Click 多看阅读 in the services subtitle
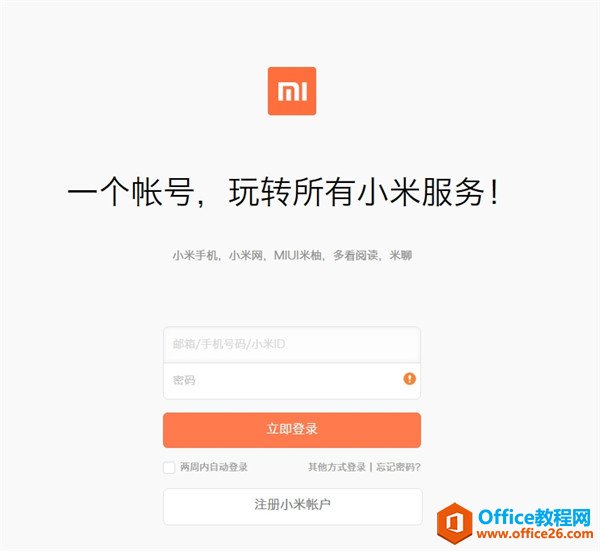The image size is (600, 551). [x=355, y=255]
